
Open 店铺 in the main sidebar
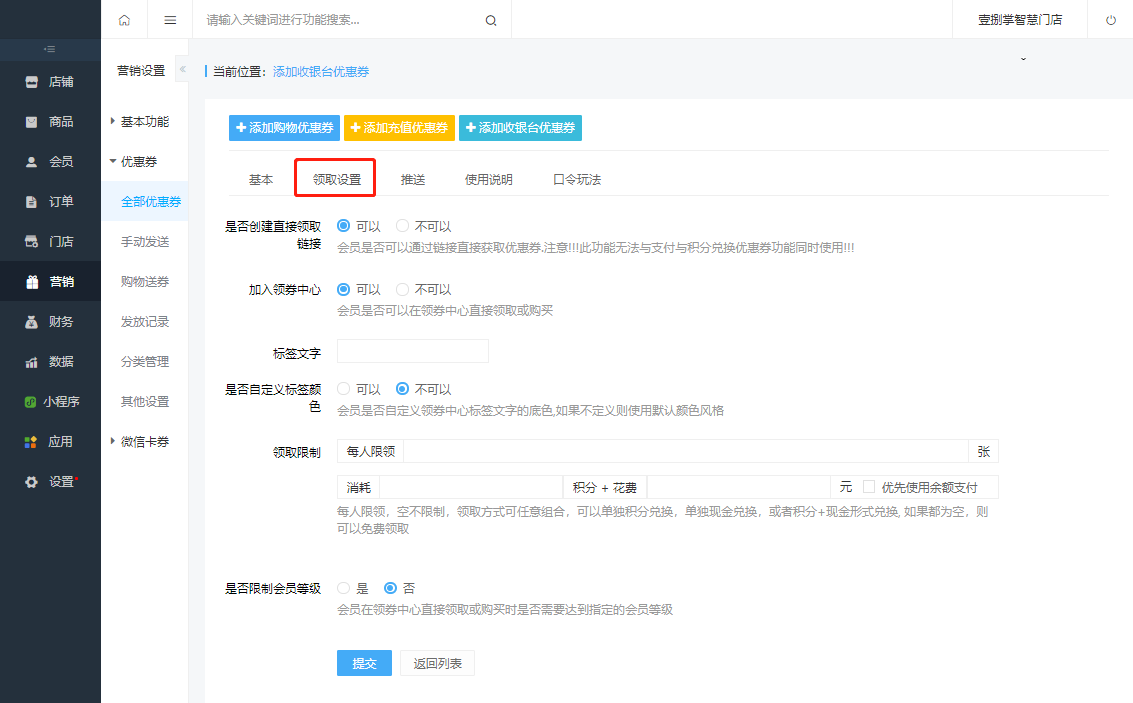(x=50, y=82)
